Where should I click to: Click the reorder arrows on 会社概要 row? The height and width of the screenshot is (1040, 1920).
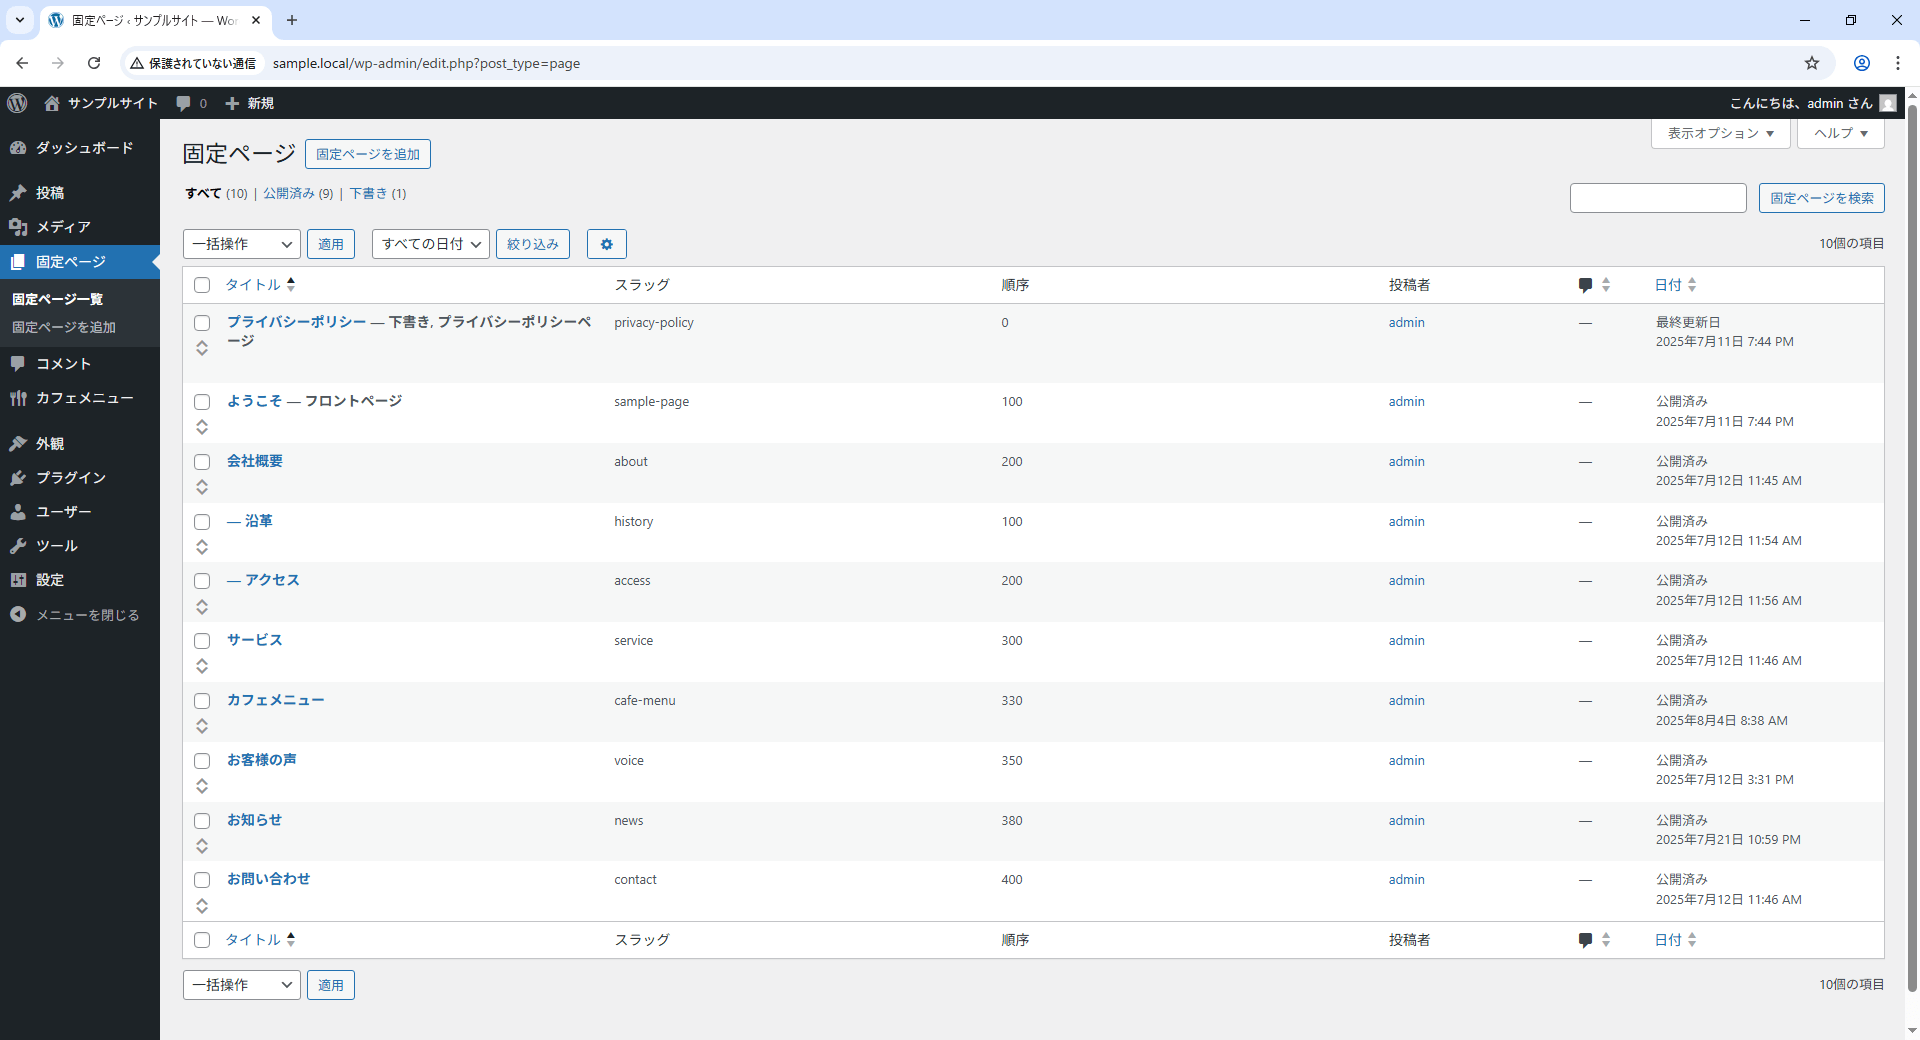202,487
